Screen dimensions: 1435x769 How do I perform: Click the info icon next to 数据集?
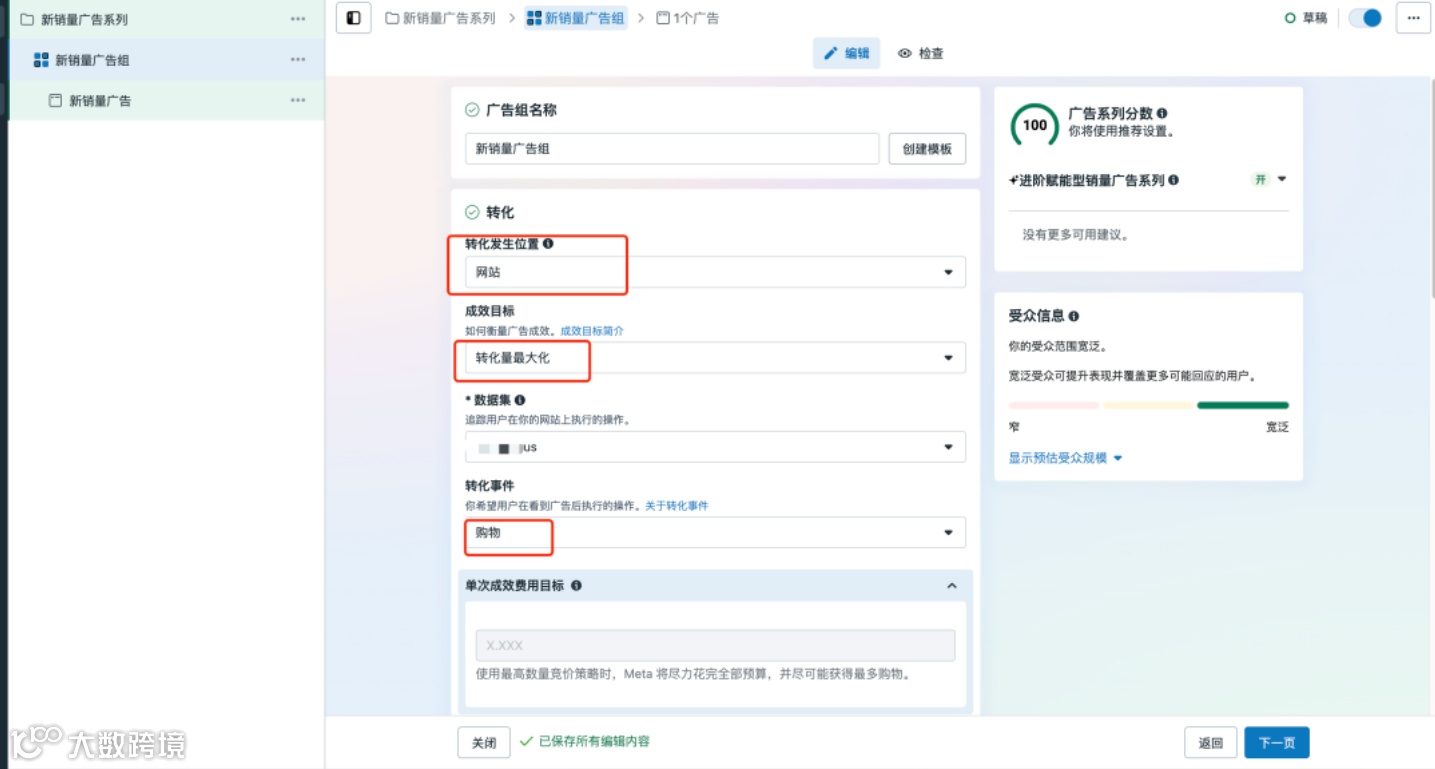pos(520,400)
